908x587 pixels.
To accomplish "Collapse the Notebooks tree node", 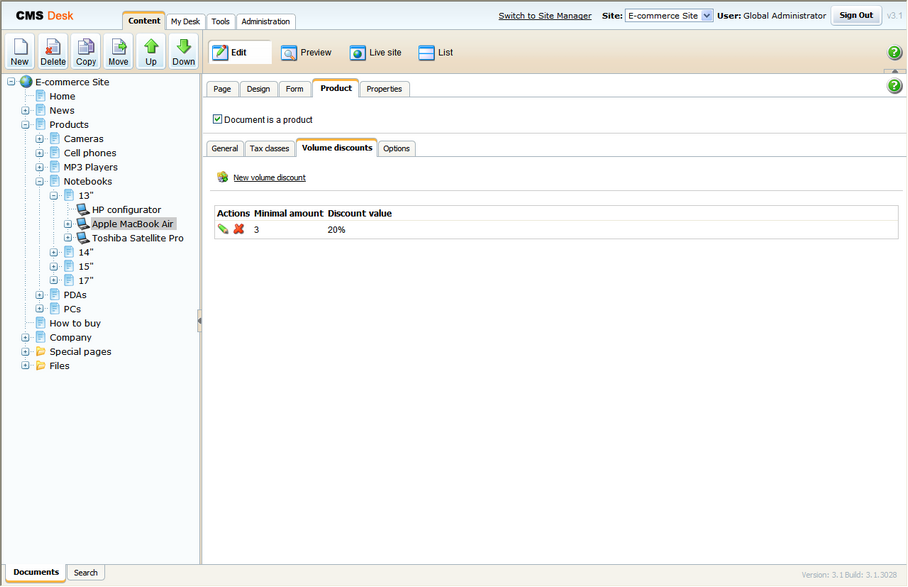I will (x=40, y=182).
